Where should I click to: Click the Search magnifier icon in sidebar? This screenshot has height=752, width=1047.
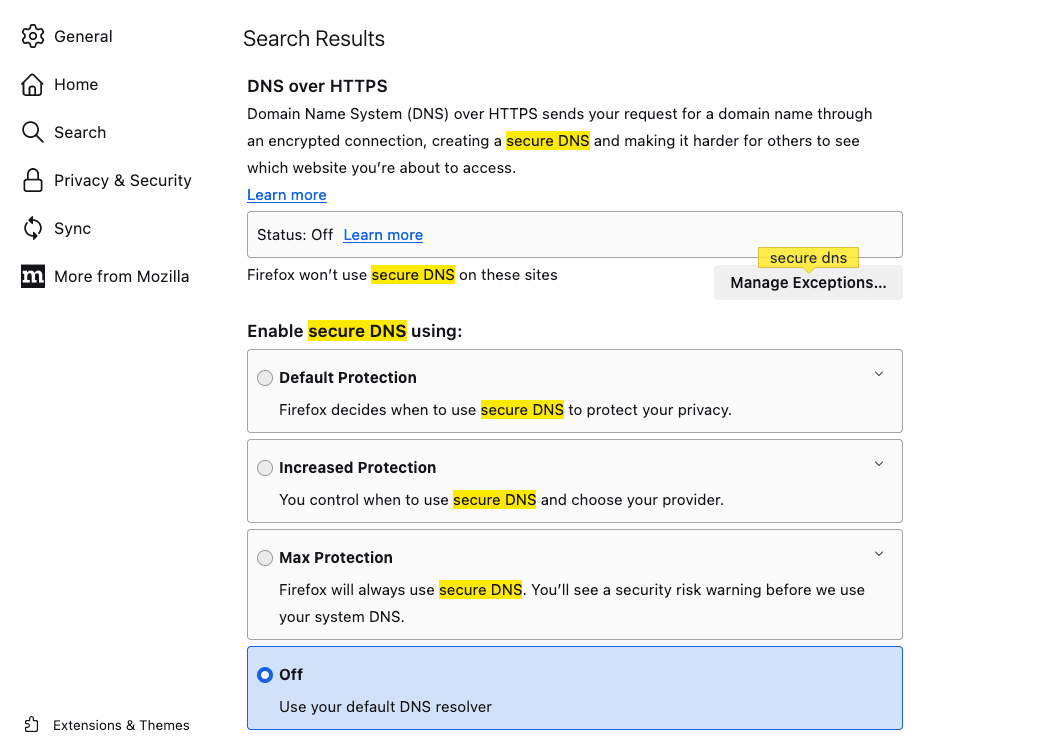coord(33,132)
